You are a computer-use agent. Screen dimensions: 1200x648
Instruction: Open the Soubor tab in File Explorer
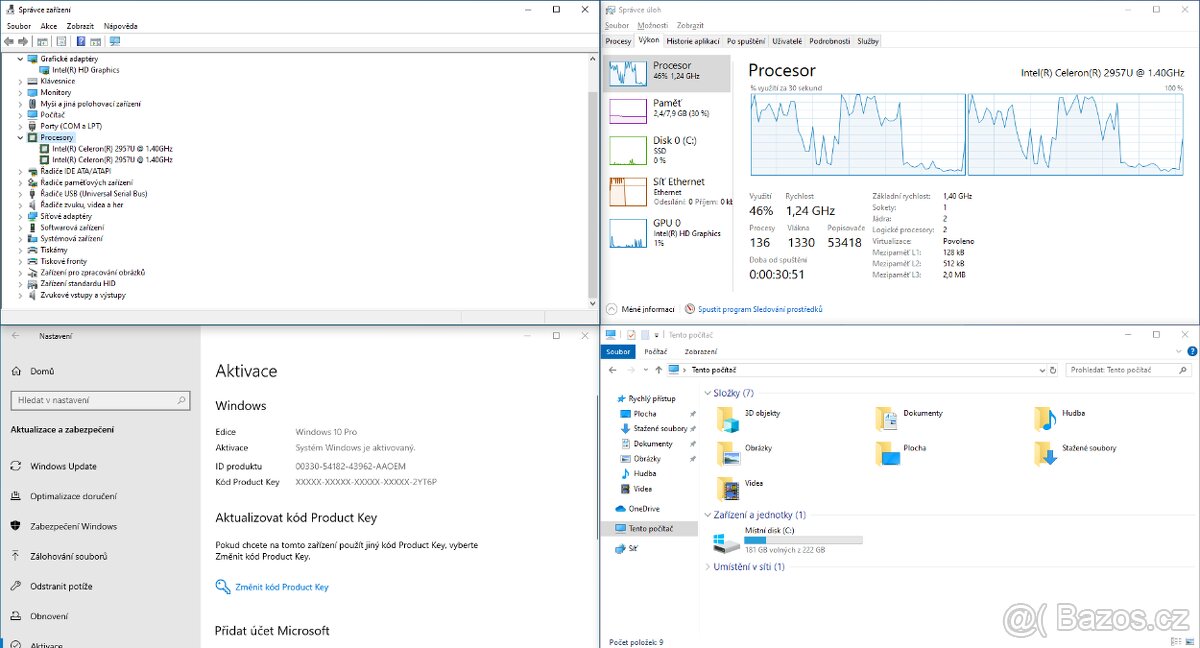coord(618,352)
